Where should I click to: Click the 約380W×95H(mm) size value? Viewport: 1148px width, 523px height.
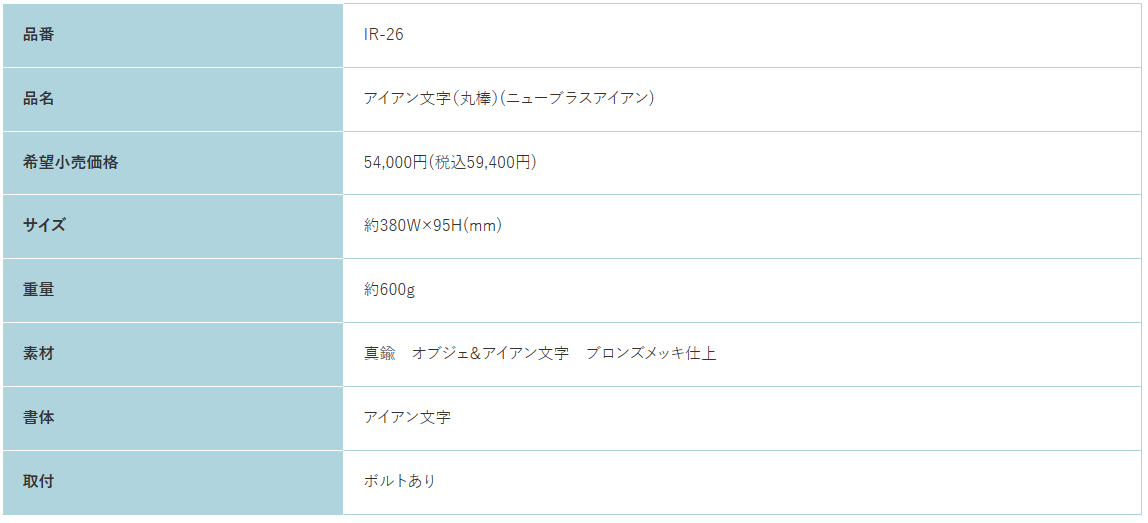click(433, 226)
